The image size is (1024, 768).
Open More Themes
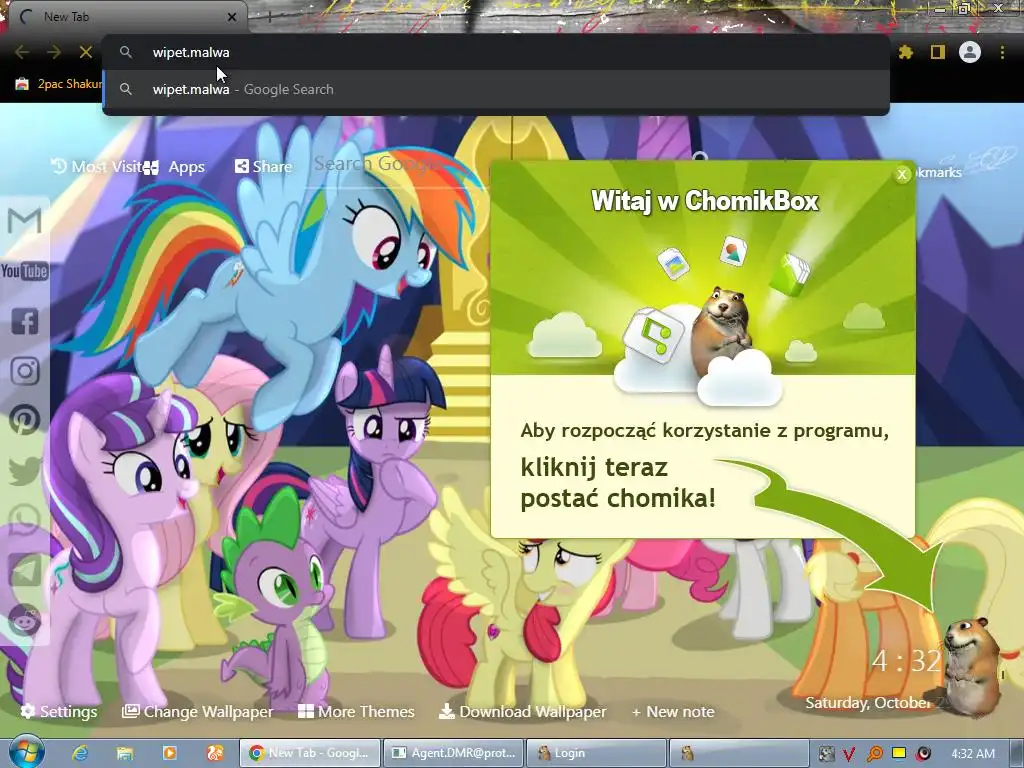tap(357, 711)
